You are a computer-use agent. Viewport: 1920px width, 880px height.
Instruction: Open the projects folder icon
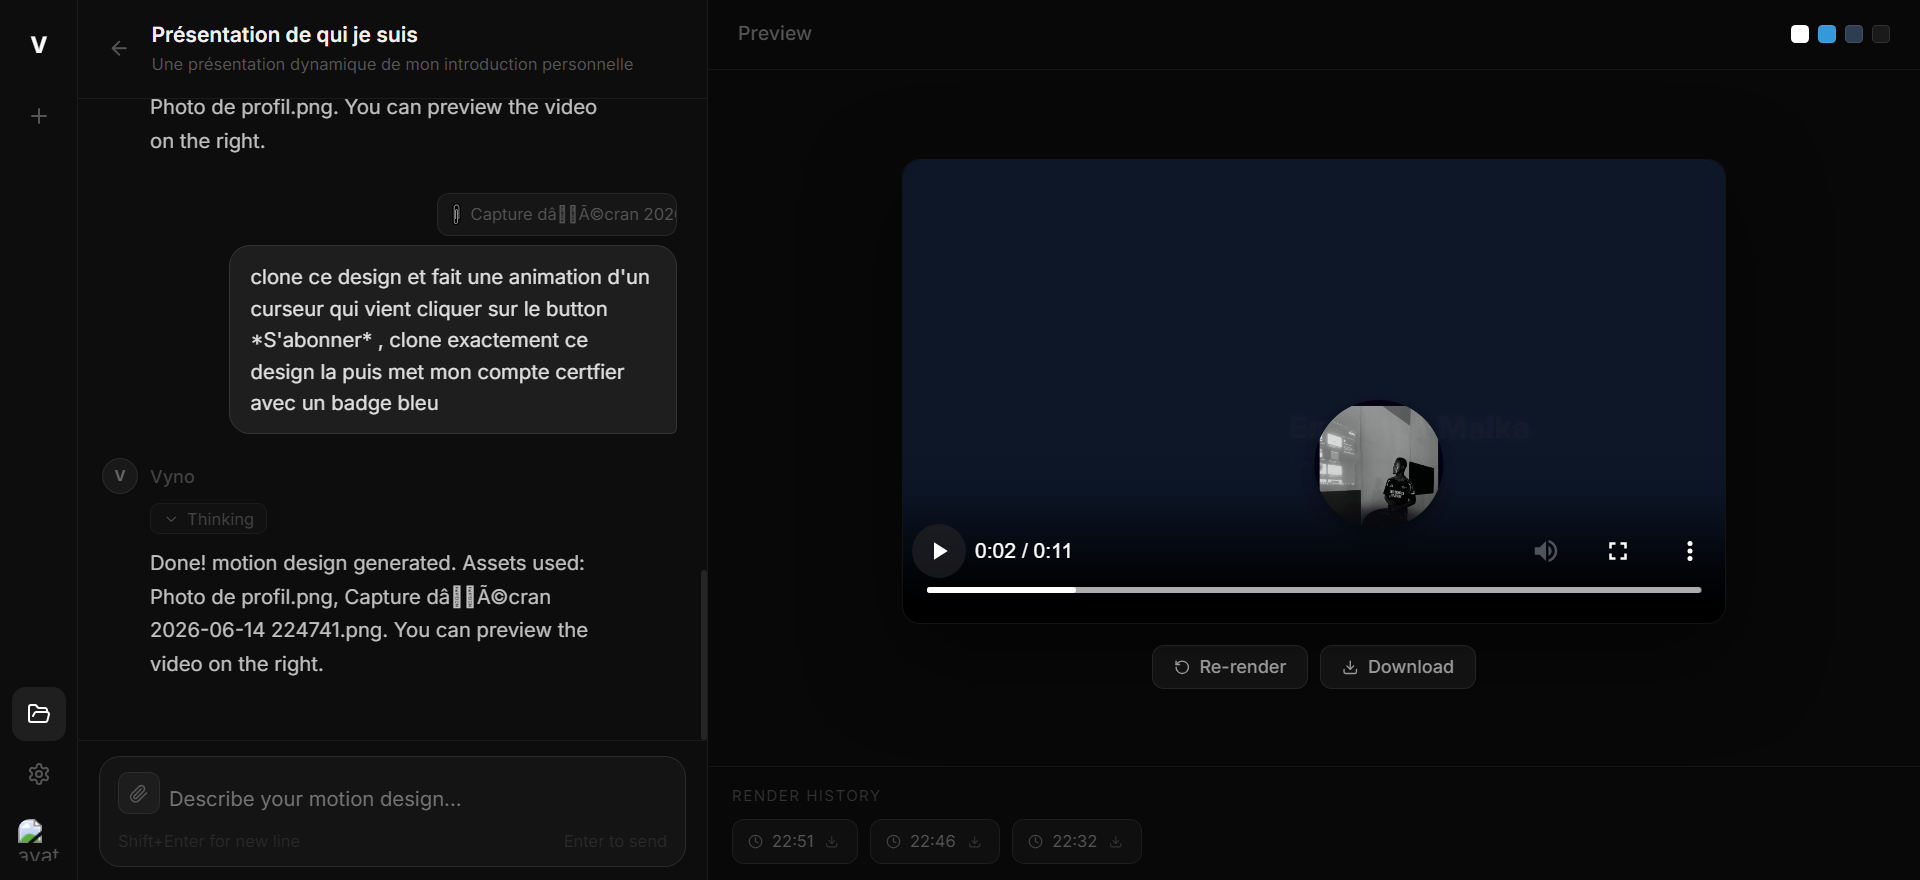click(39, 714)
